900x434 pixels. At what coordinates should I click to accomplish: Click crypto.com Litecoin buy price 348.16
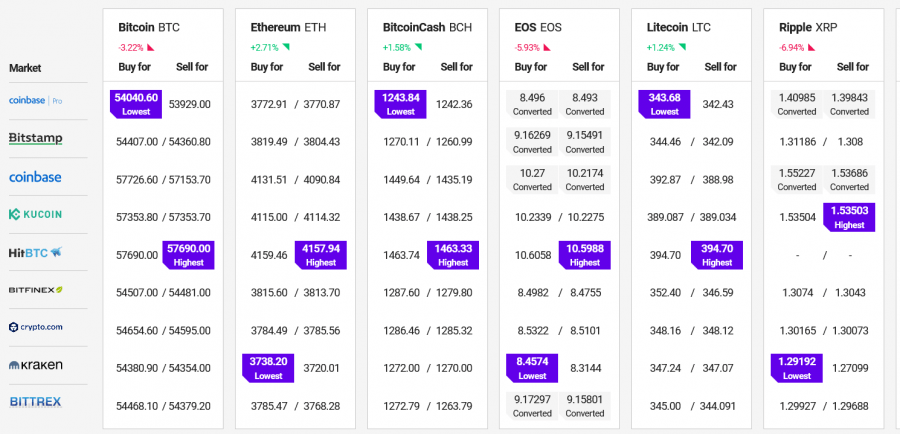pos(665,331)
